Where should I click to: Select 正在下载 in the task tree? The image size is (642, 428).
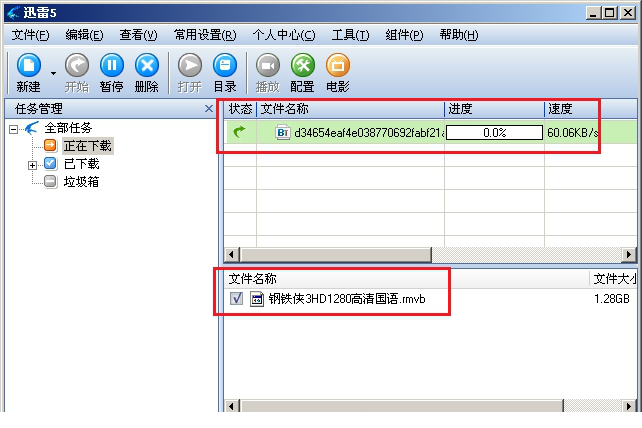coord(88,146)
